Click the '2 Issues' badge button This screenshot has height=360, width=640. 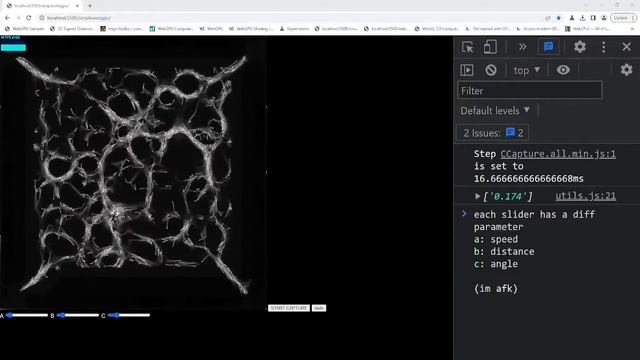click(x=493, y=133)
